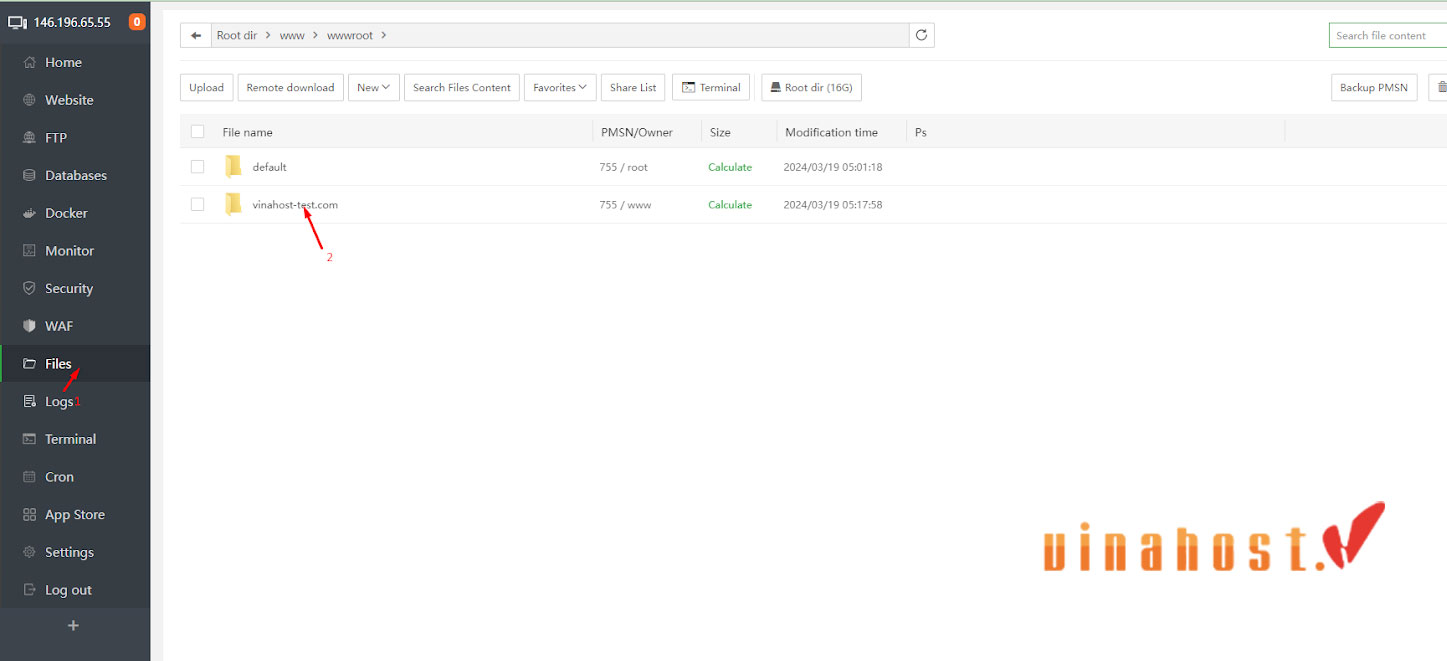This screenshot has width=1447, height=661.
Task: Open the default folder icon
Action: pos(234,167)
